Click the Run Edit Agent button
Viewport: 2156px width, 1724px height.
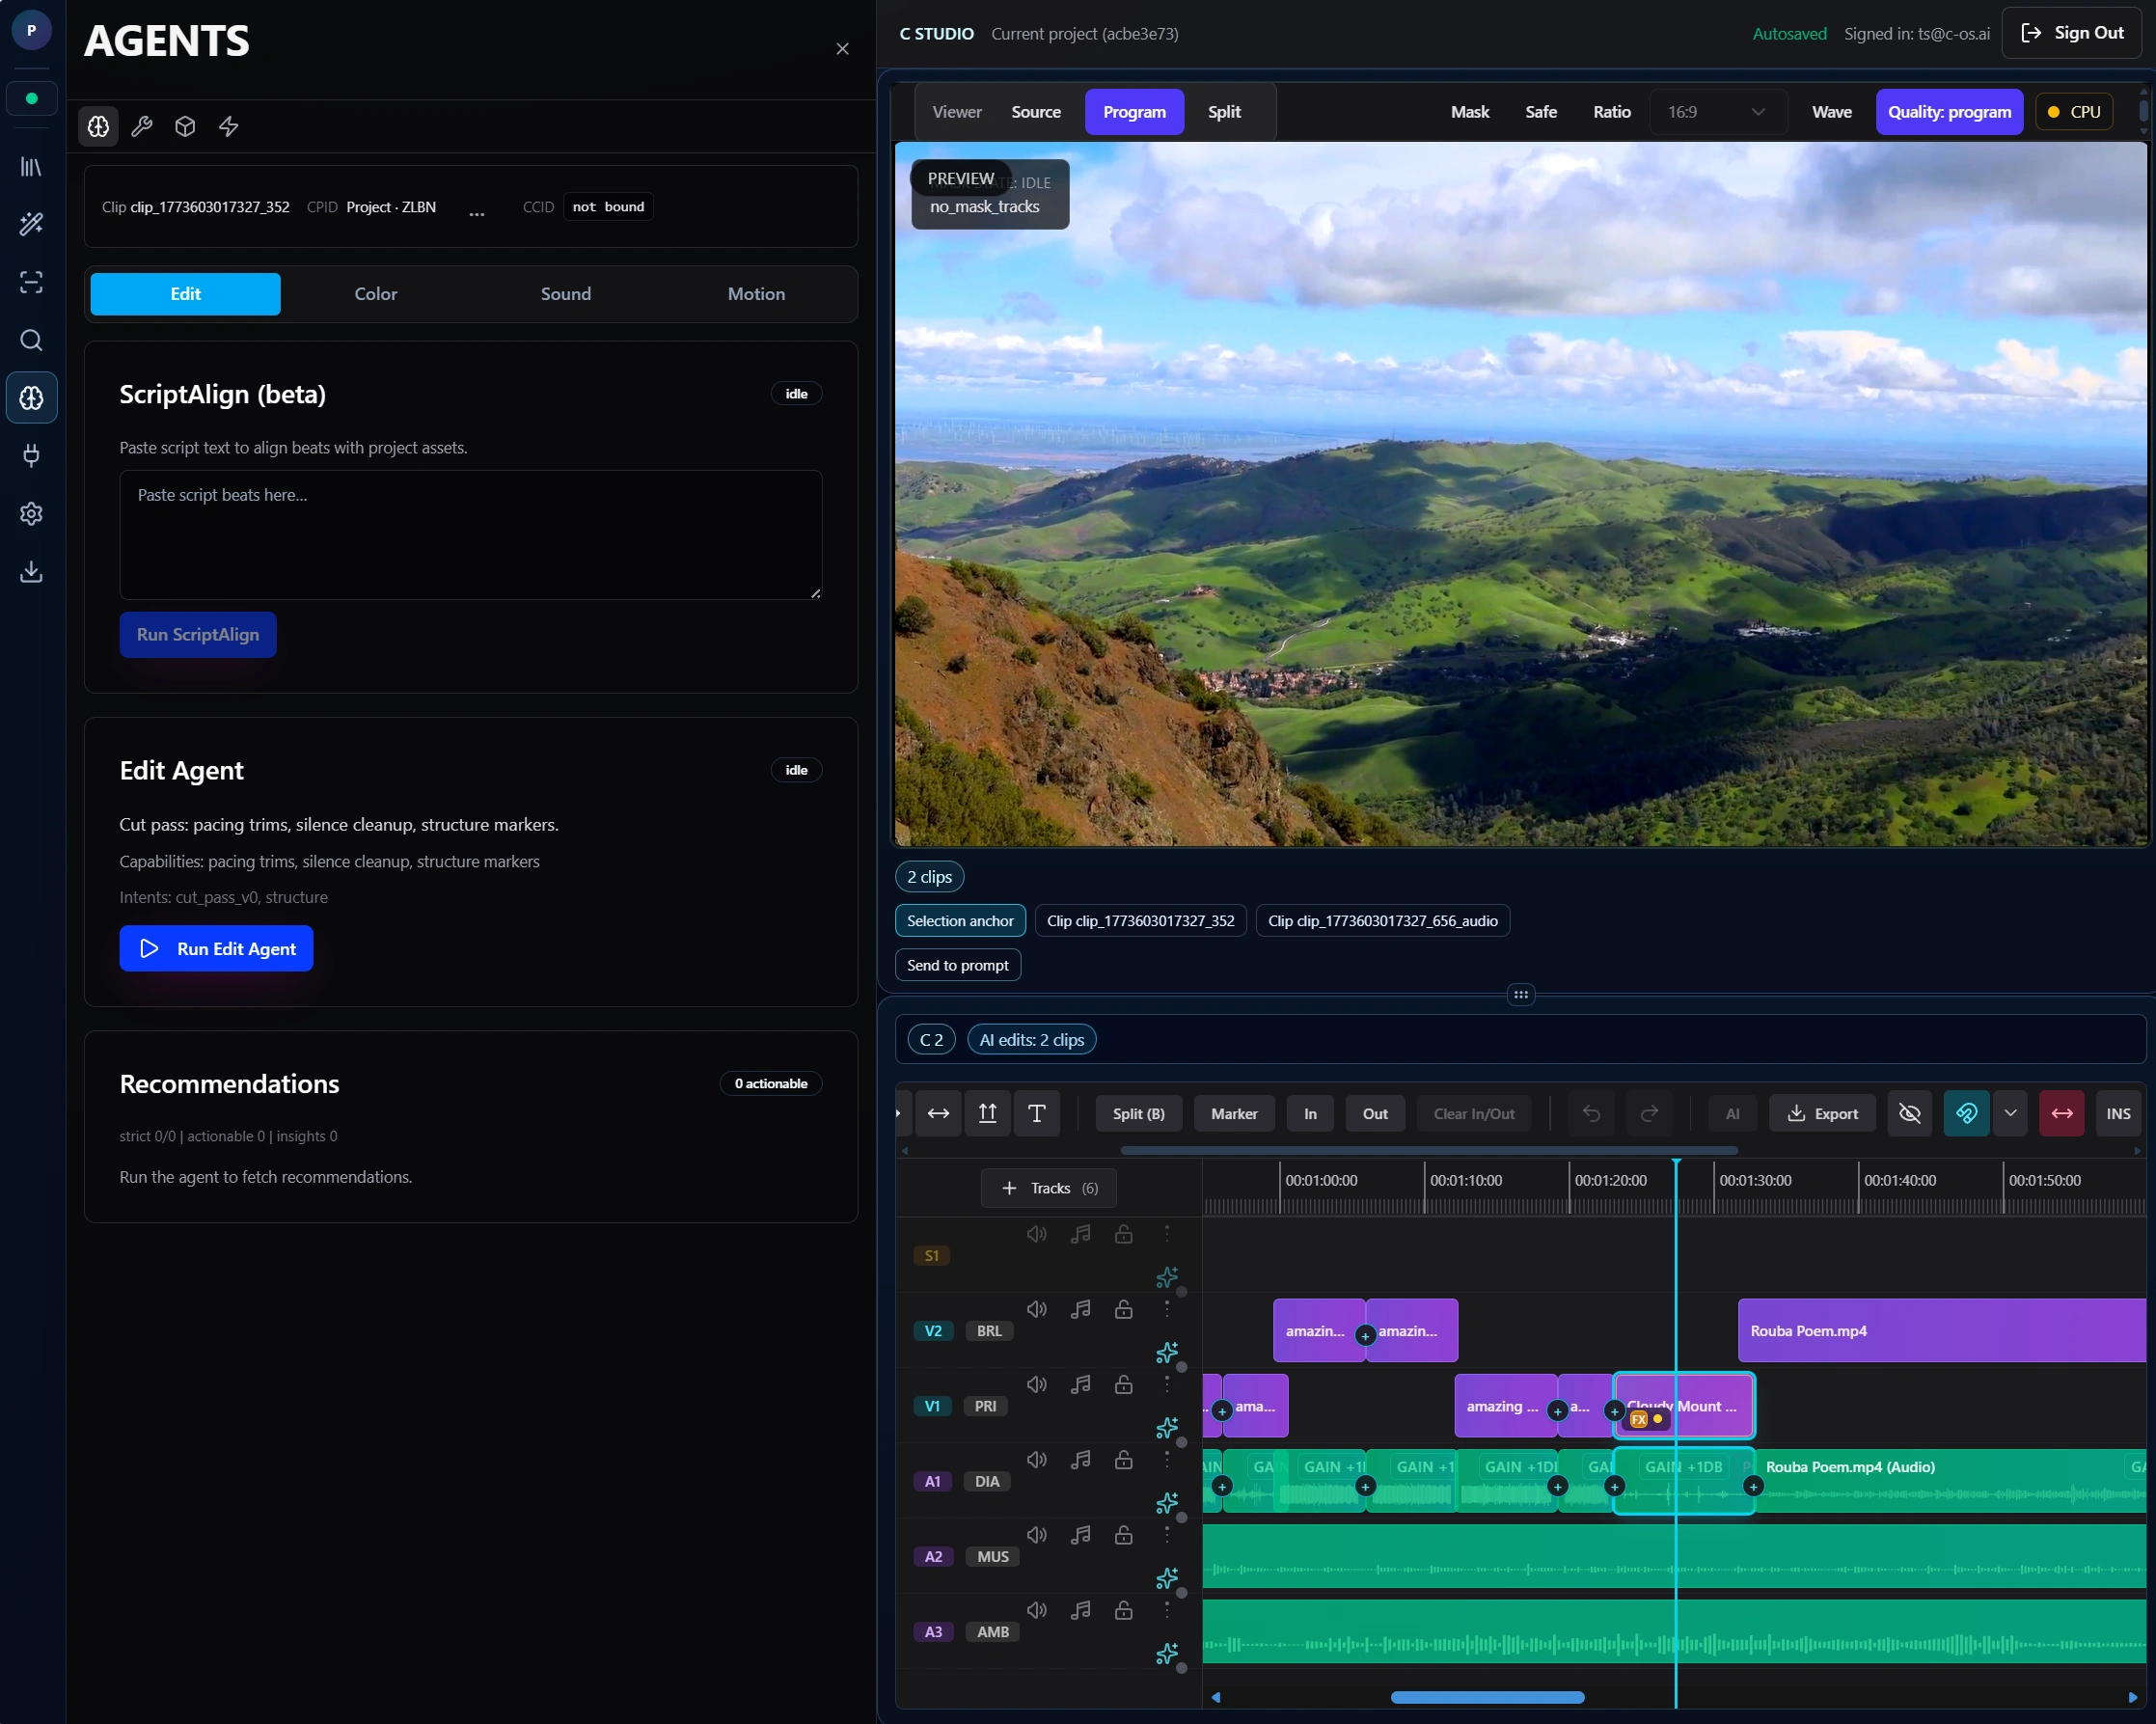pos(216,948)
